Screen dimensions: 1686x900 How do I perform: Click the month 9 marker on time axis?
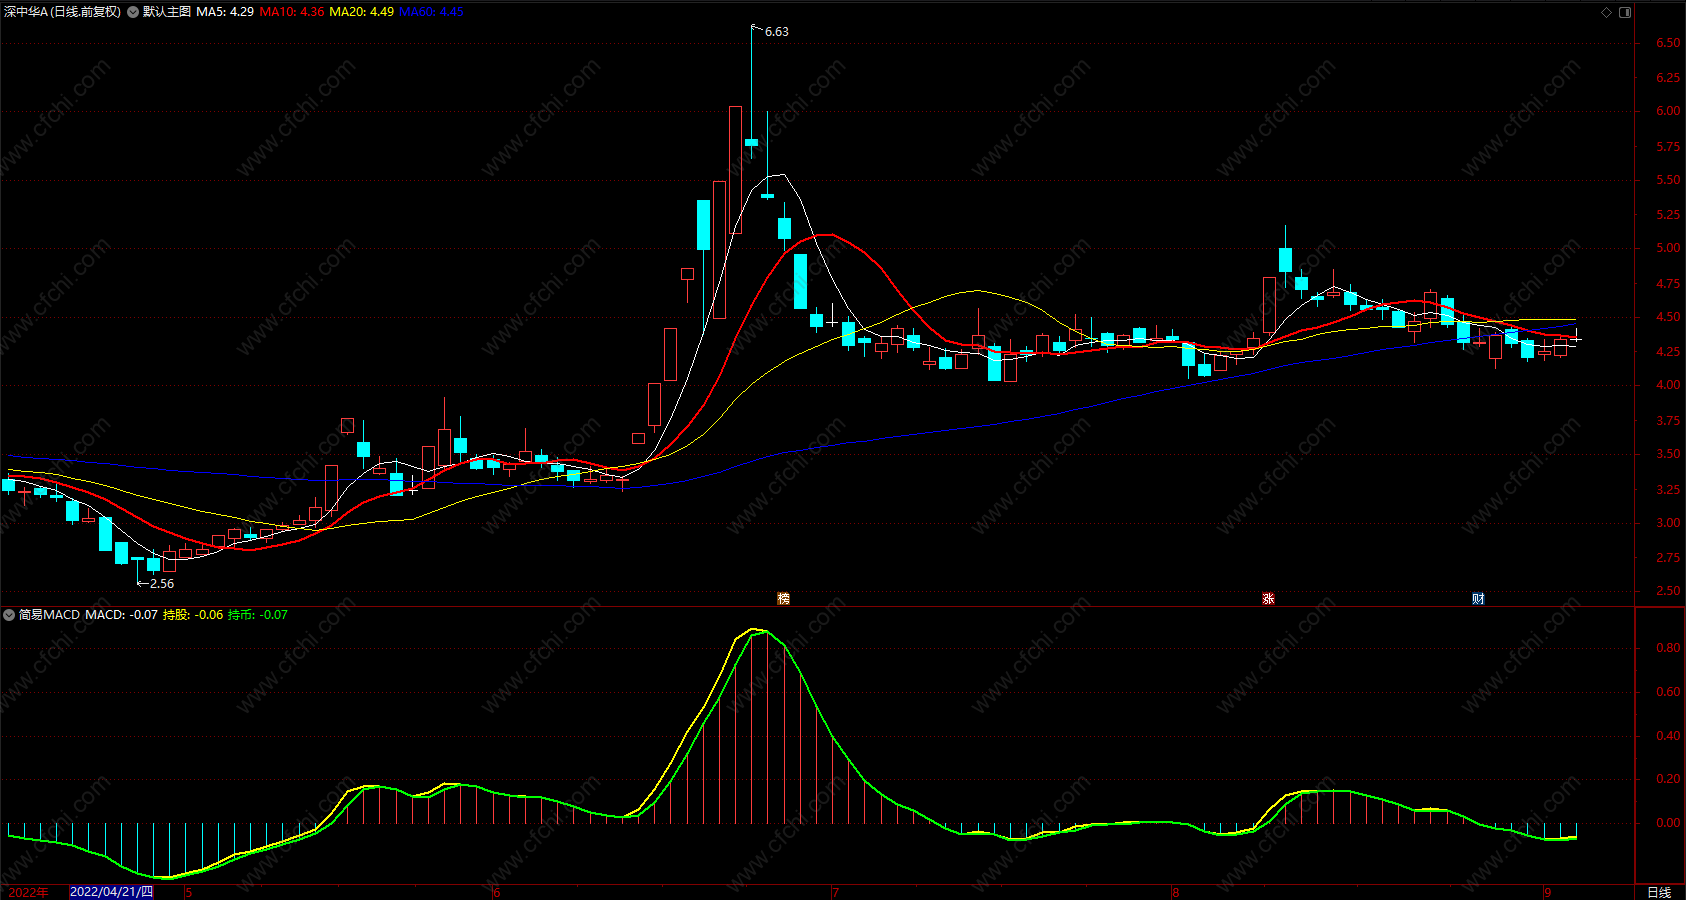click(x=1547, y=892)
